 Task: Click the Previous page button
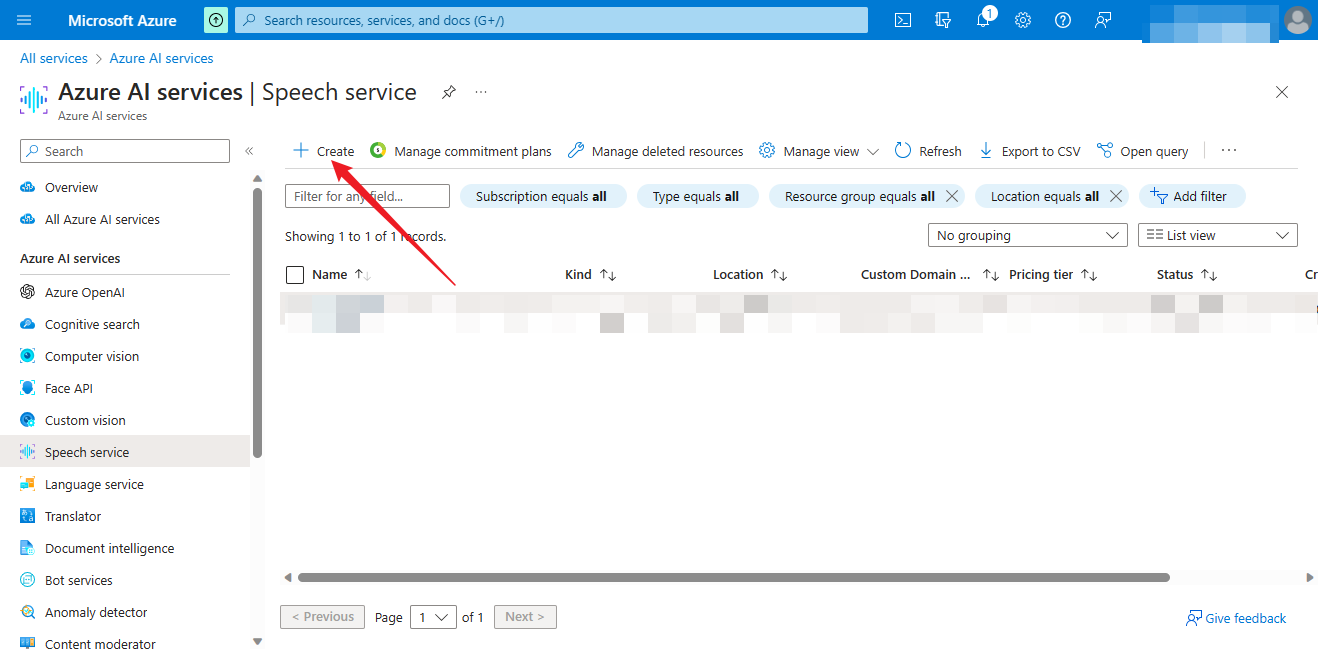click(x=323, y=617)
